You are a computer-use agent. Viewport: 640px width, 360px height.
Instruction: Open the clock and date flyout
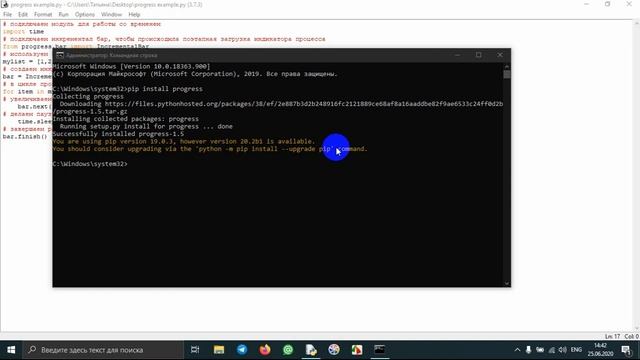tap(600, 350)
